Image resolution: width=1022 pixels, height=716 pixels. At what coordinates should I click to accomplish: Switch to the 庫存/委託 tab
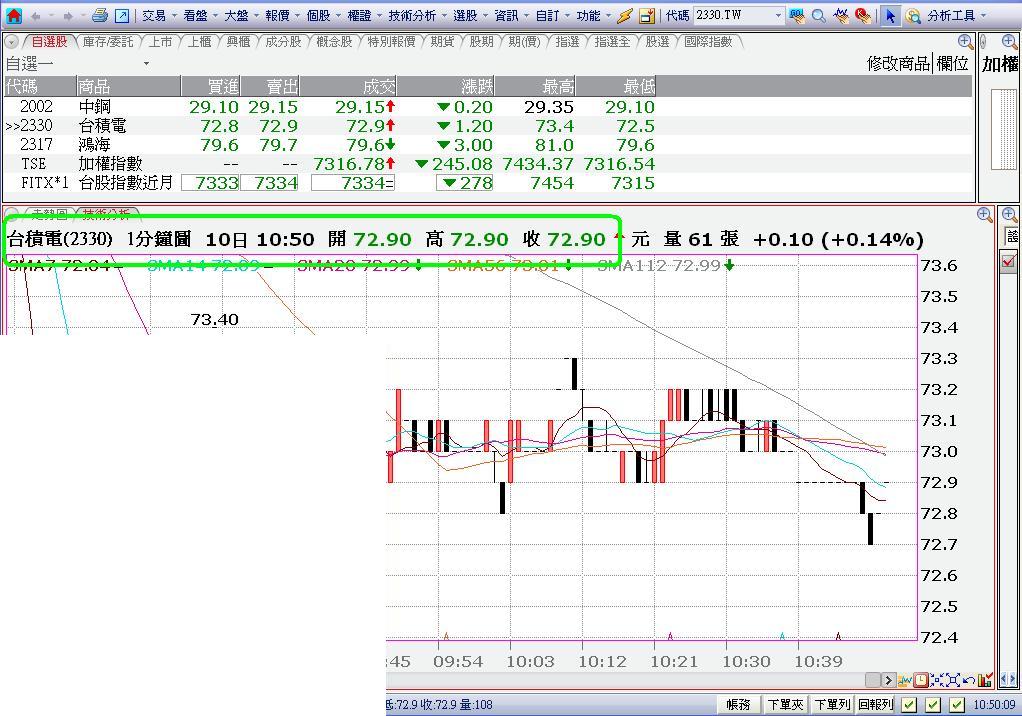click(x=108, y=42)
